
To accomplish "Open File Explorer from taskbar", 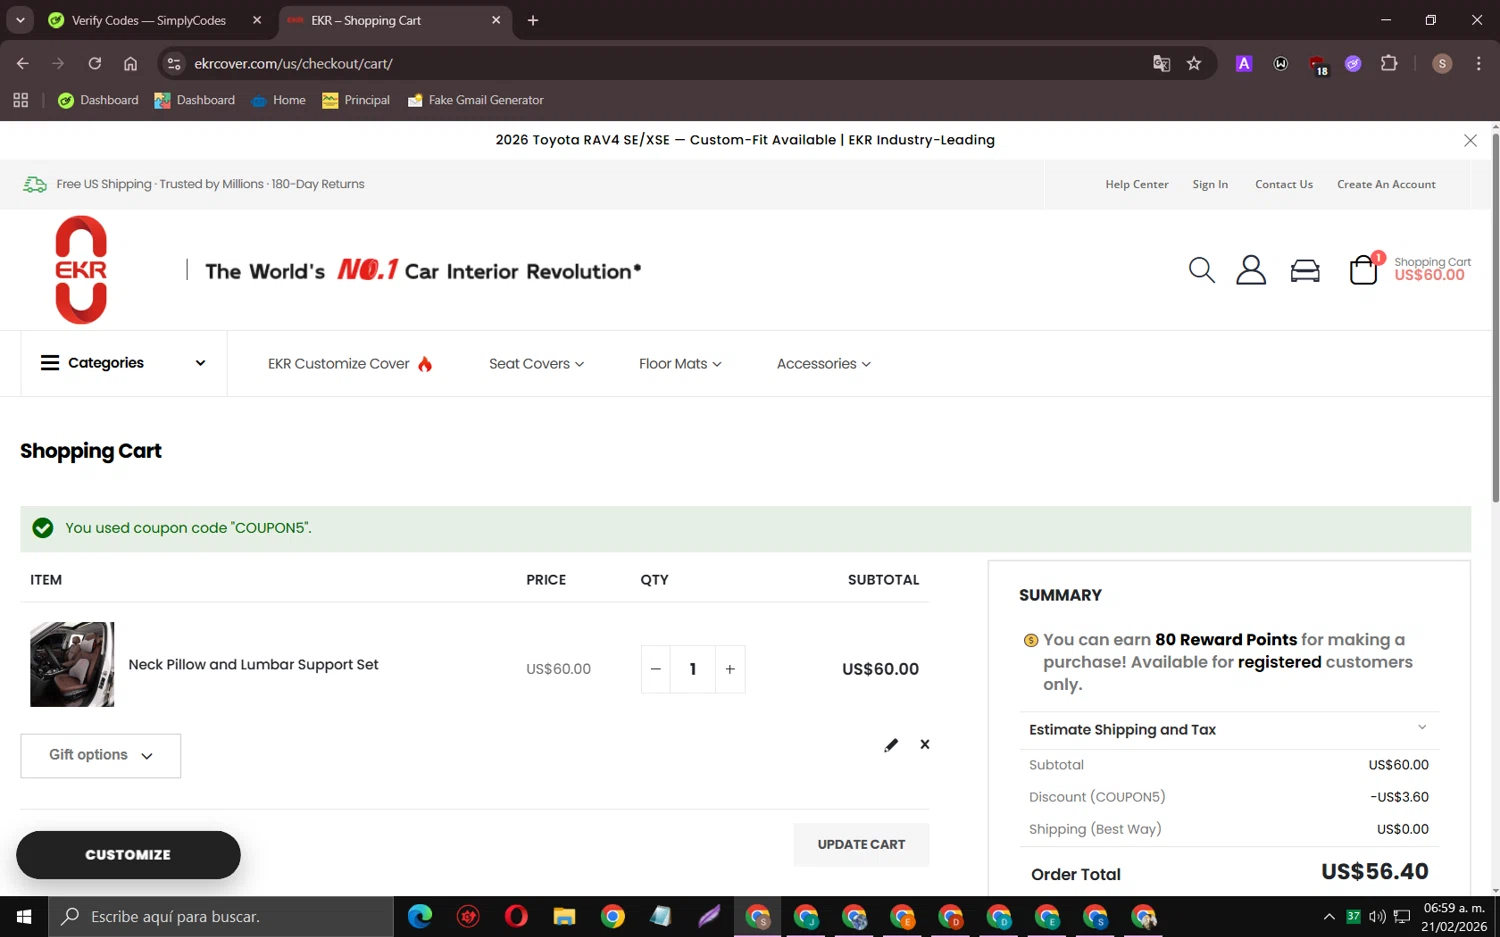I will tap(564, 916).
